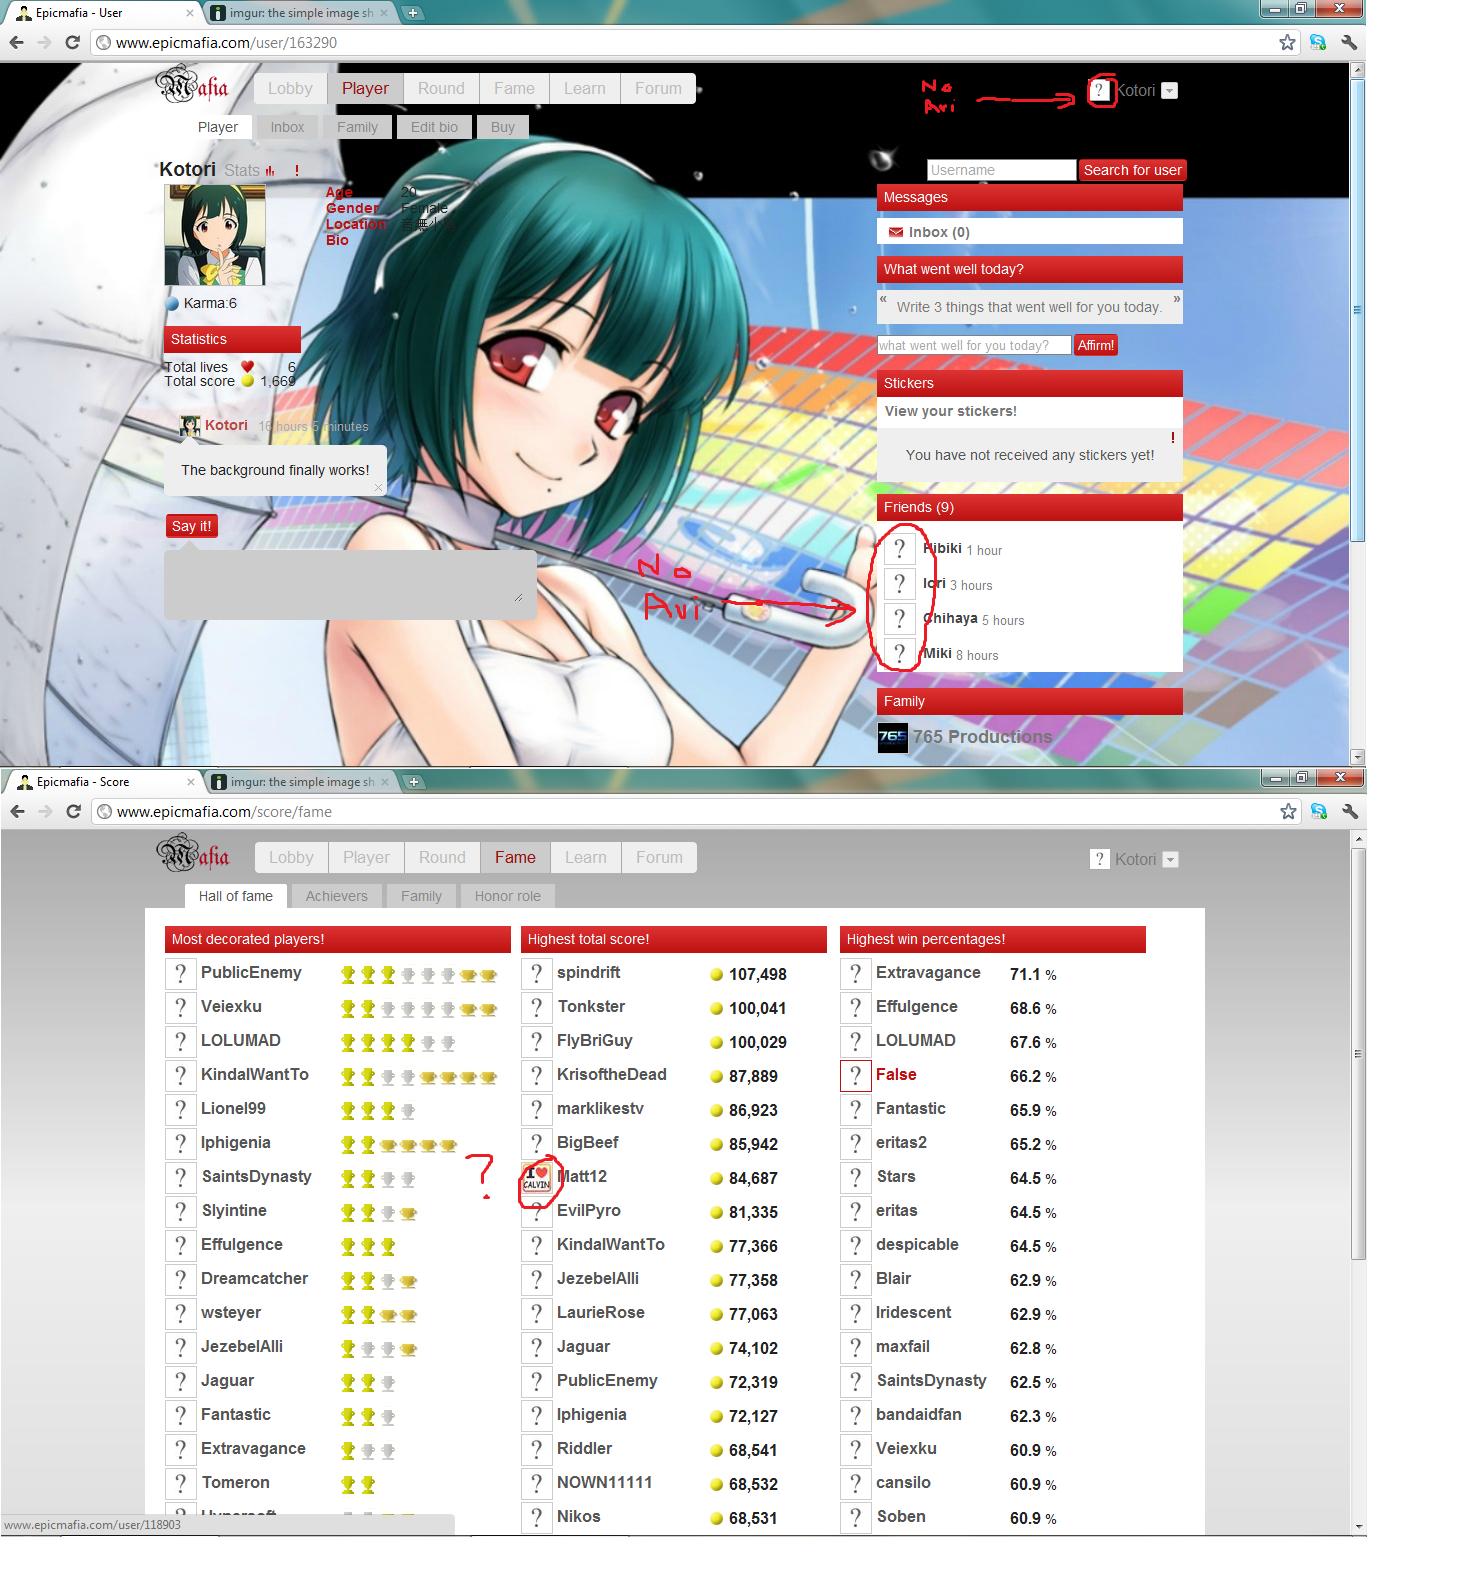Click the Score window's vertical scrollbar thumb
This screenshot has width=1468, height=1573.
tap(1358, 1053)
